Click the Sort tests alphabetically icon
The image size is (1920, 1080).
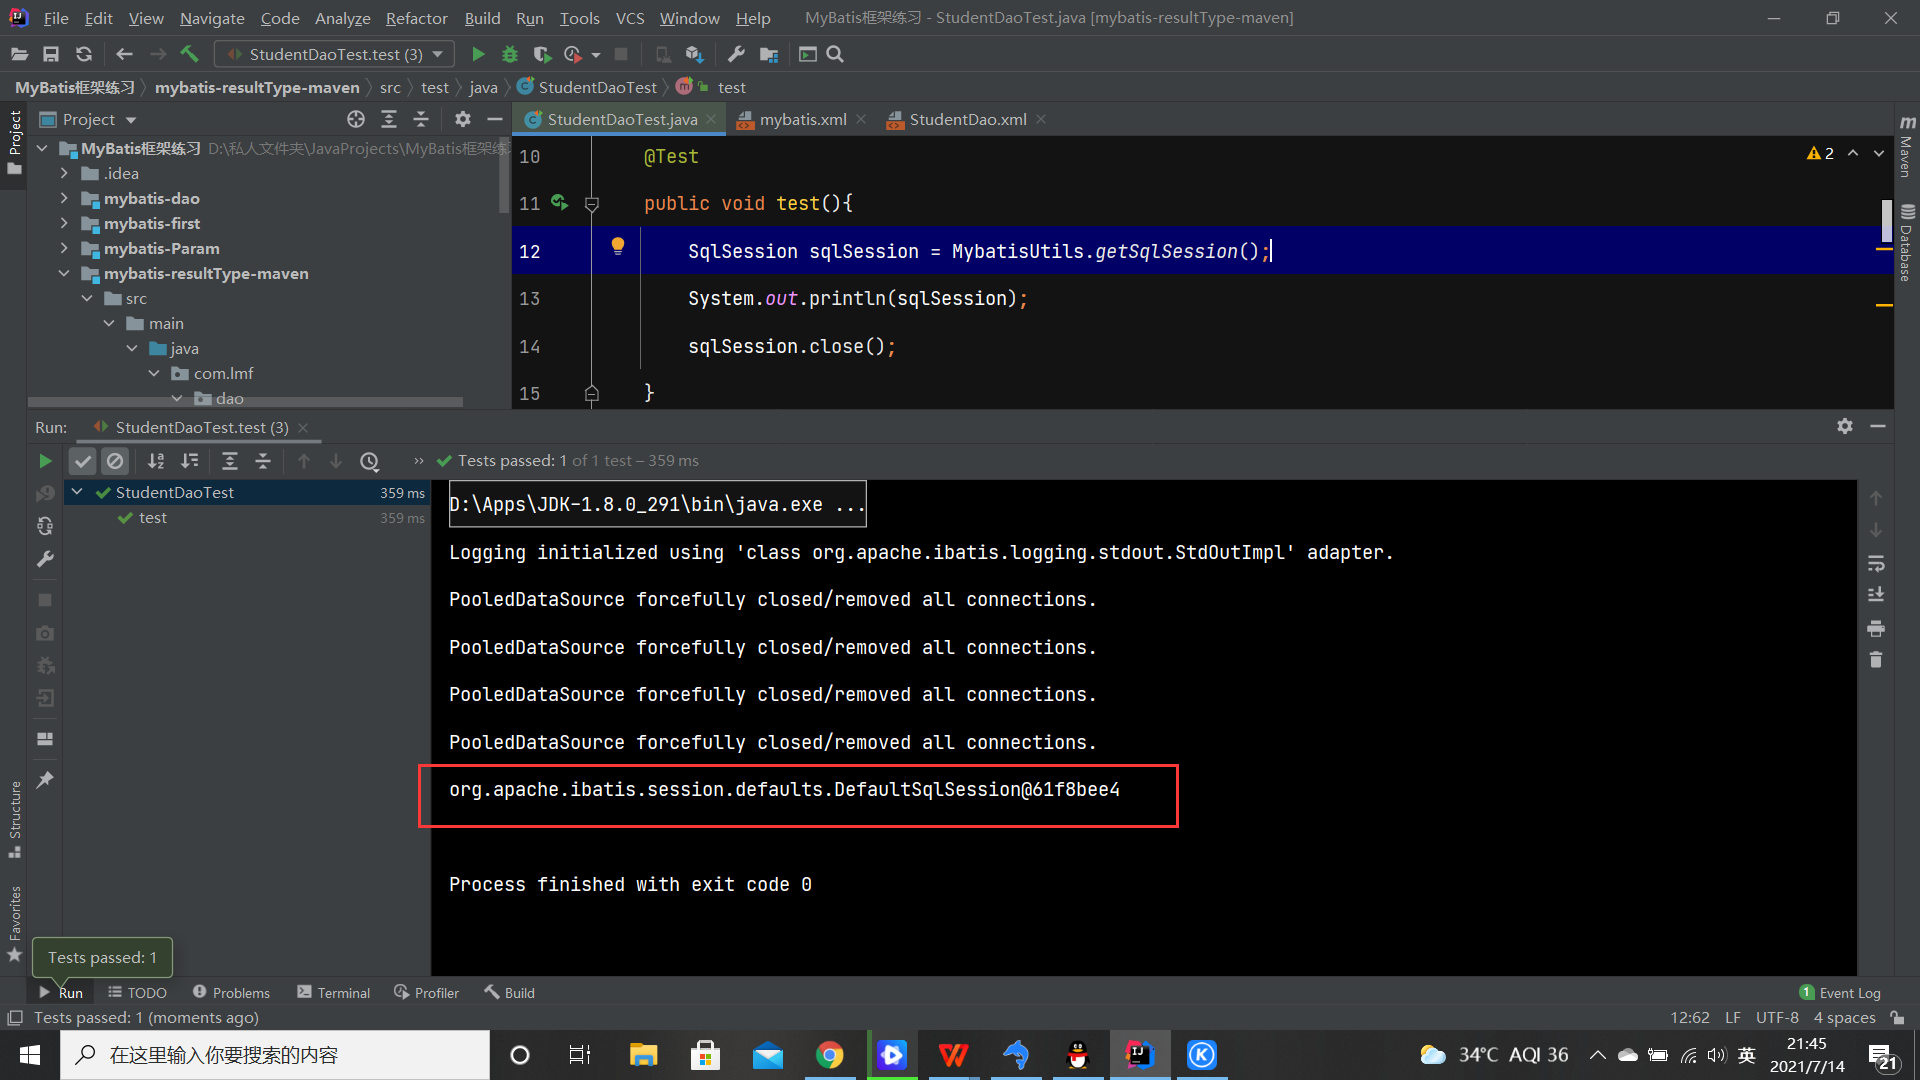(x=154, y=460)
